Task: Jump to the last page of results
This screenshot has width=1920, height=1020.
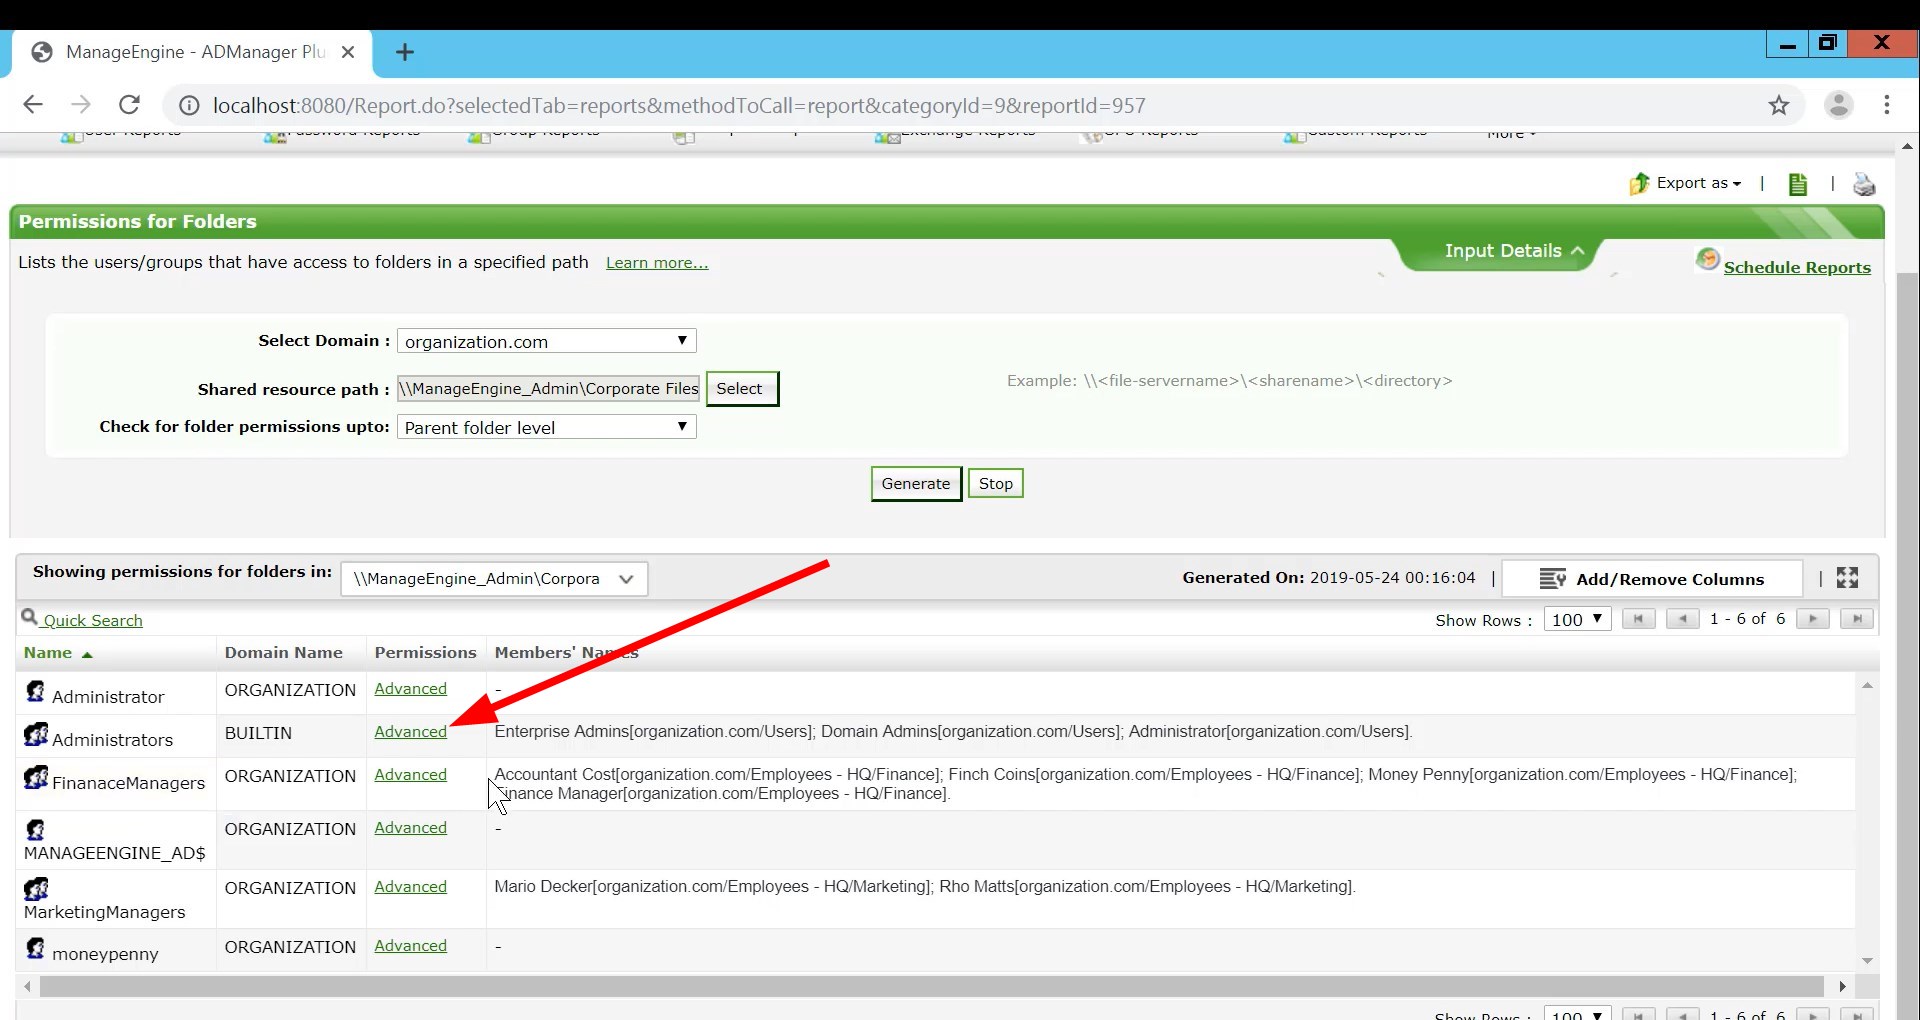Action: (1857, 619)
